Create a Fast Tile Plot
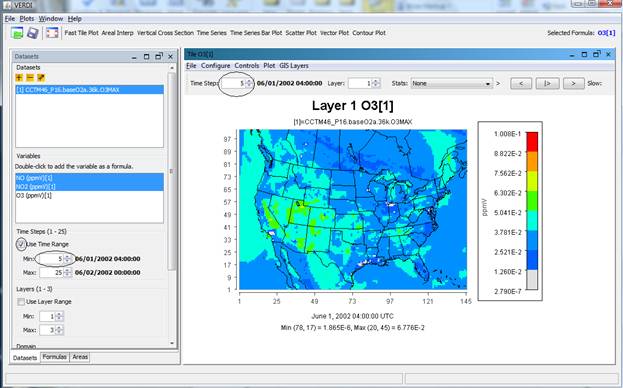 (x=81, y=33)
